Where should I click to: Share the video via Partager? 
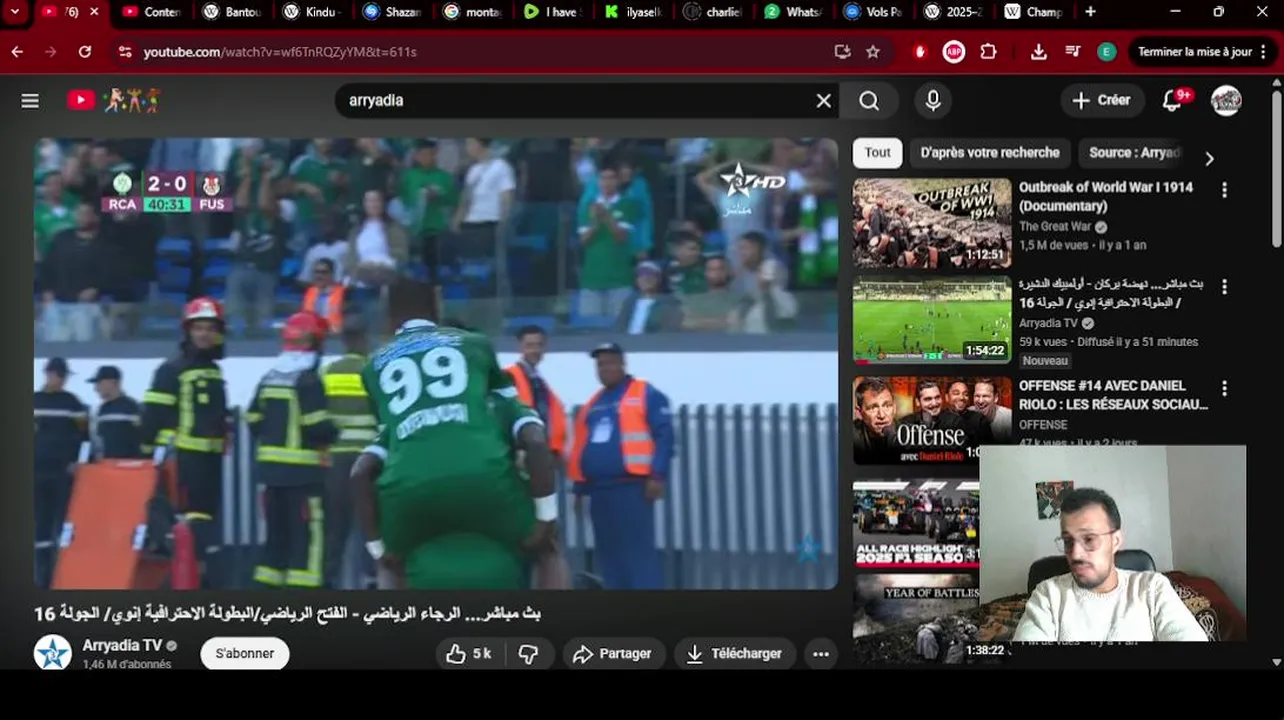612,654
